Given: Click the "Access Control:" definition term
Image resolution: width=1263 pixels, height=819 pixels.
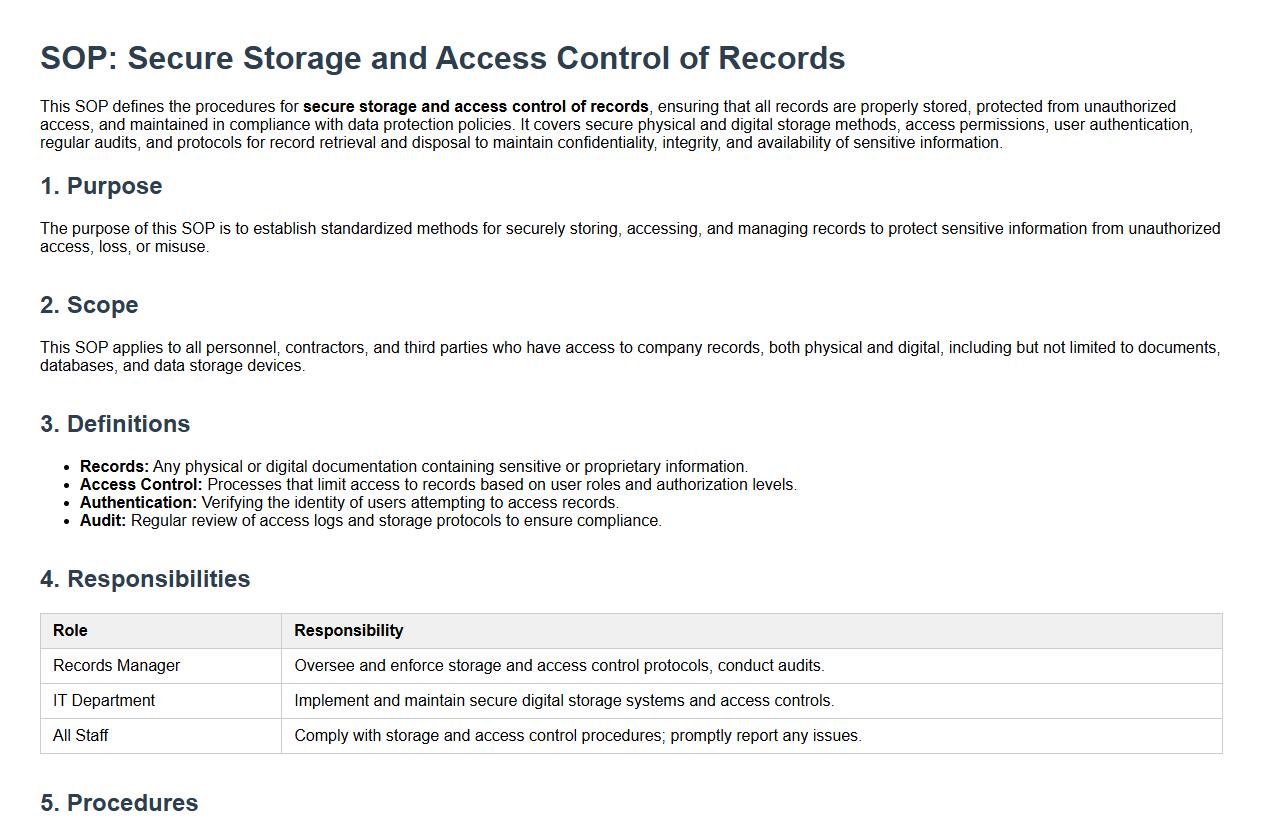Looking at the screenshot, I should 141,485.
